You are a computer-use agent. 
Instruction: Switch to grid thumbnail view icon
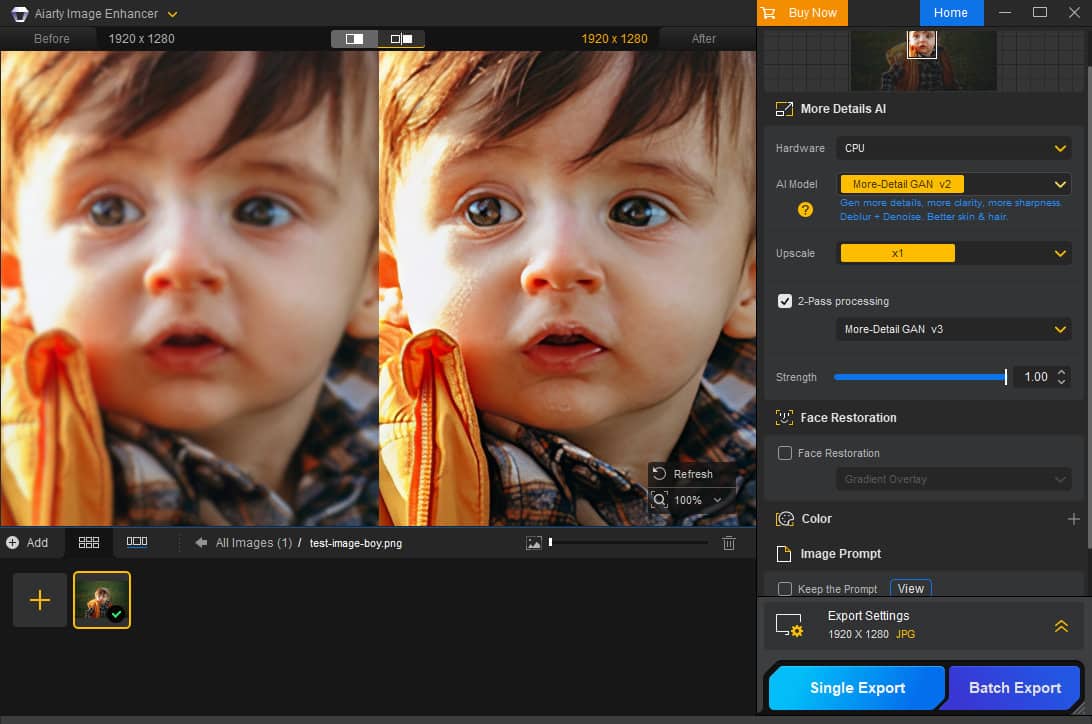[89, 542]
